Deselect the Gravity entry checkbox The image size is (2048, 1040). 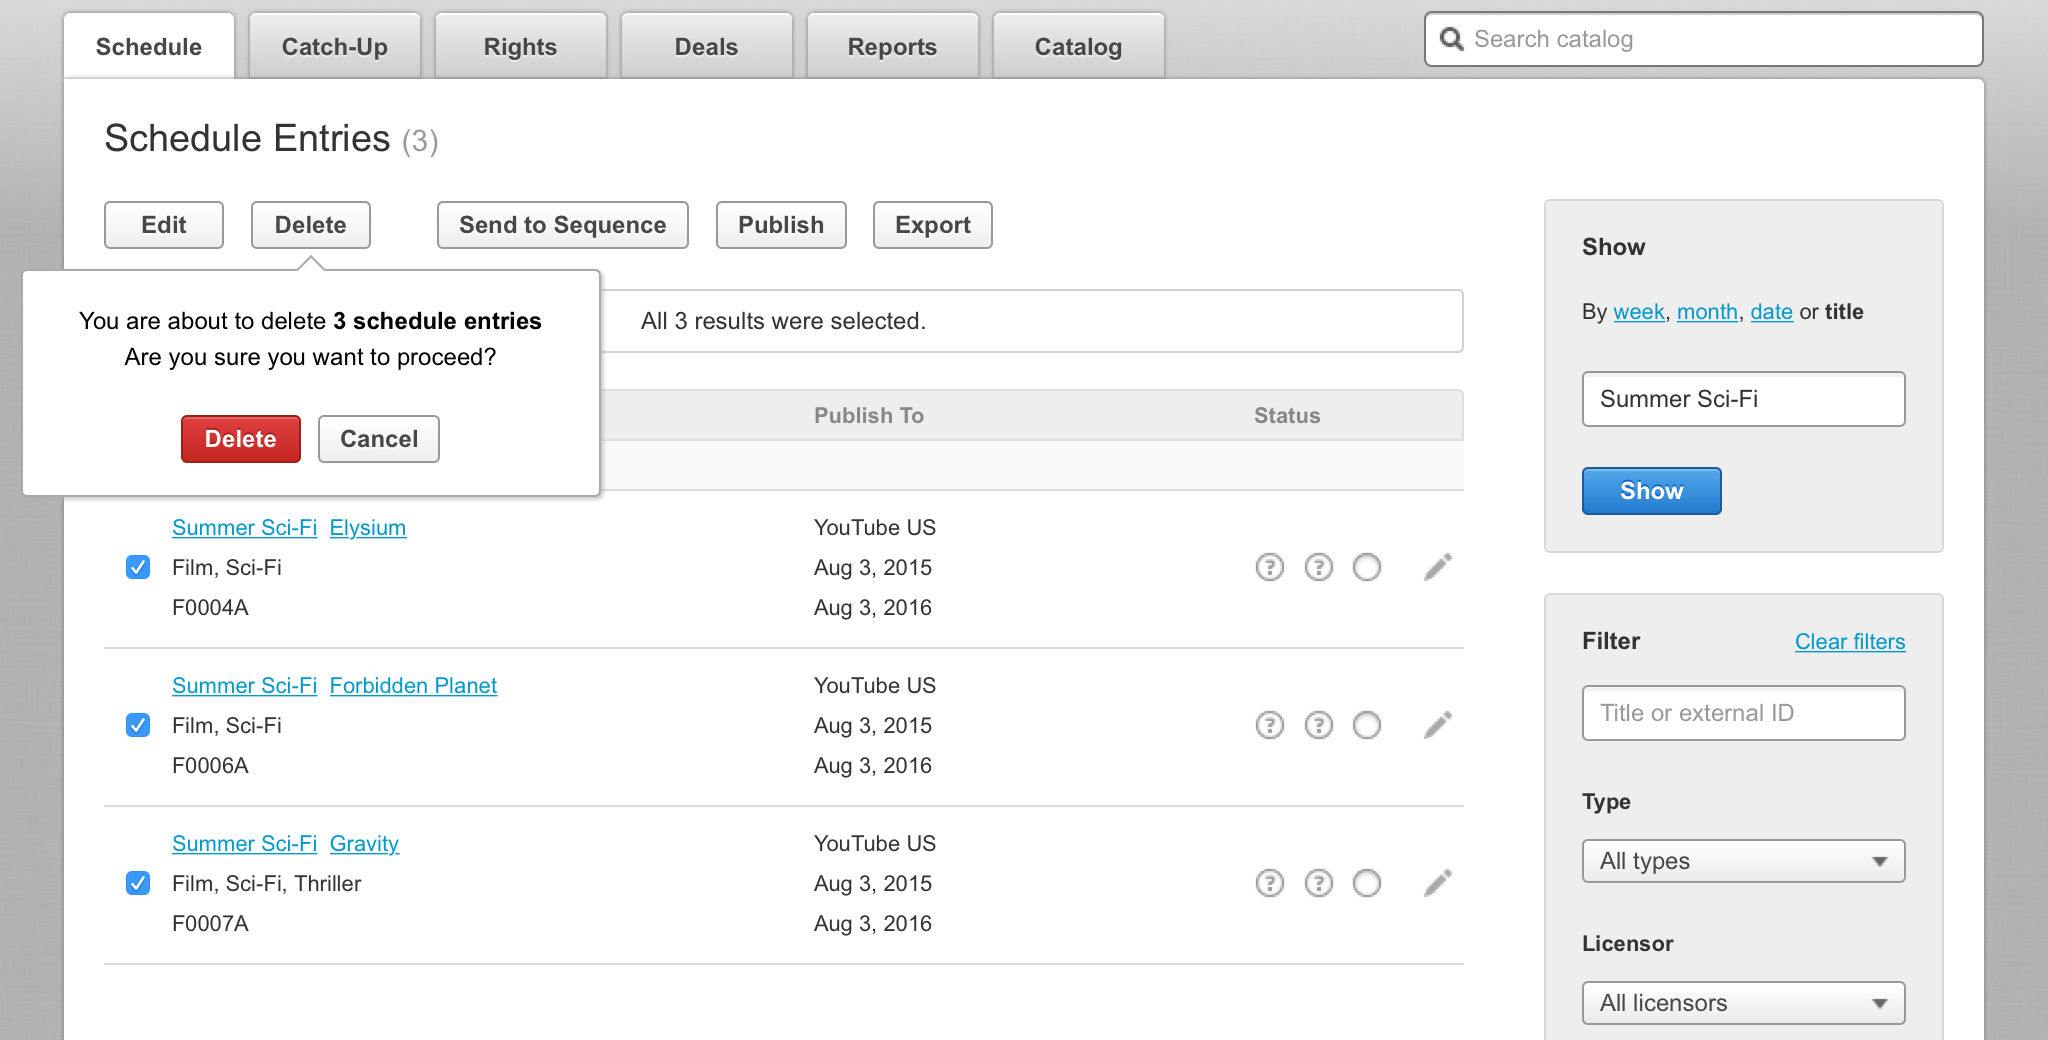point(138,883)
